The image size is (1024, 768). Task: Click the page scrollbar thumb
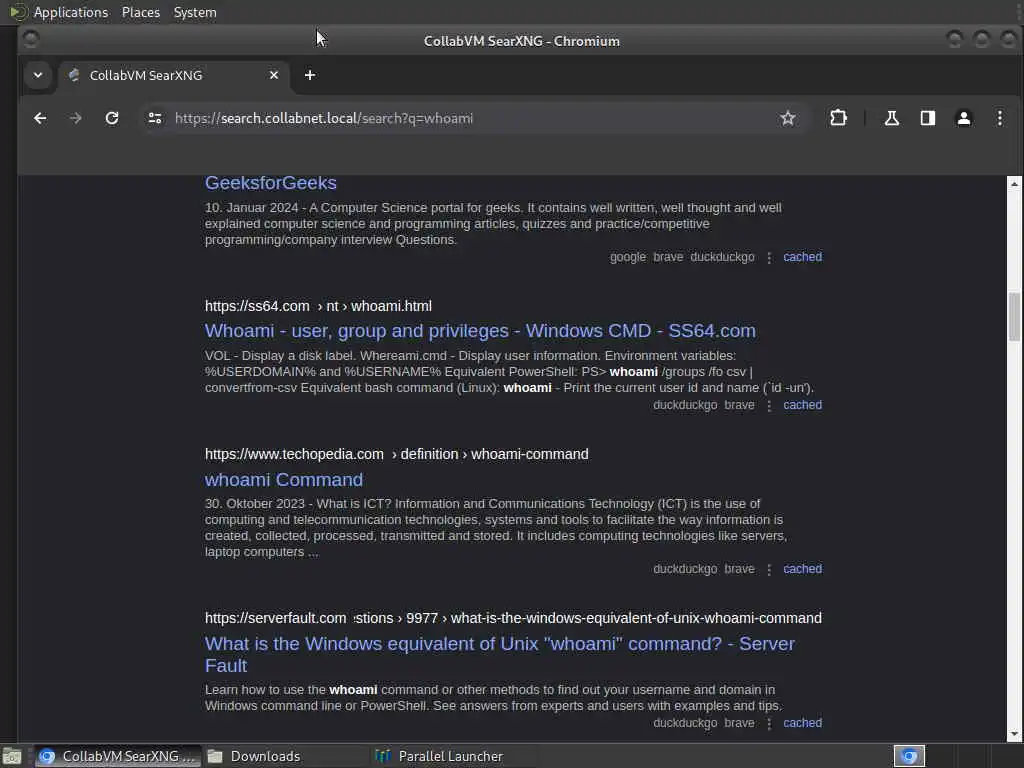coord(1014,317)
